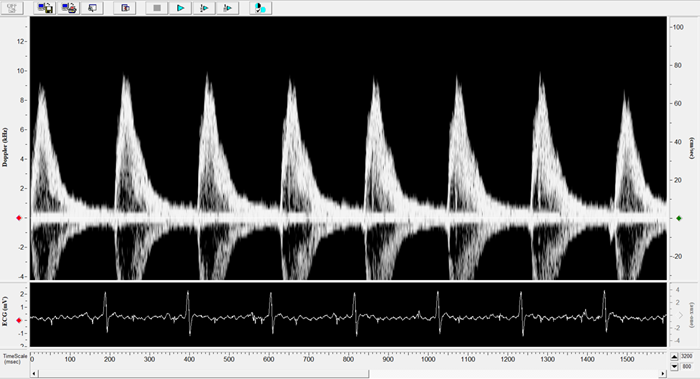Click the cyan play button
Viewport: 700px width, 379px height.
(180, 8)
